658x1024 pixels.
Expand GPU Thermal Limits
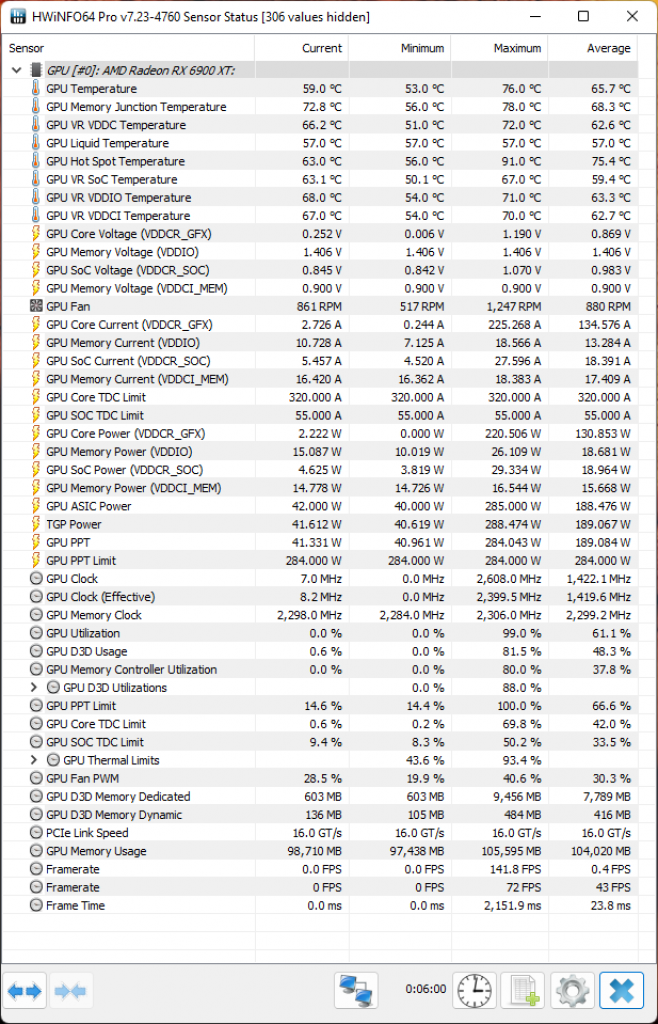(35, 760)
